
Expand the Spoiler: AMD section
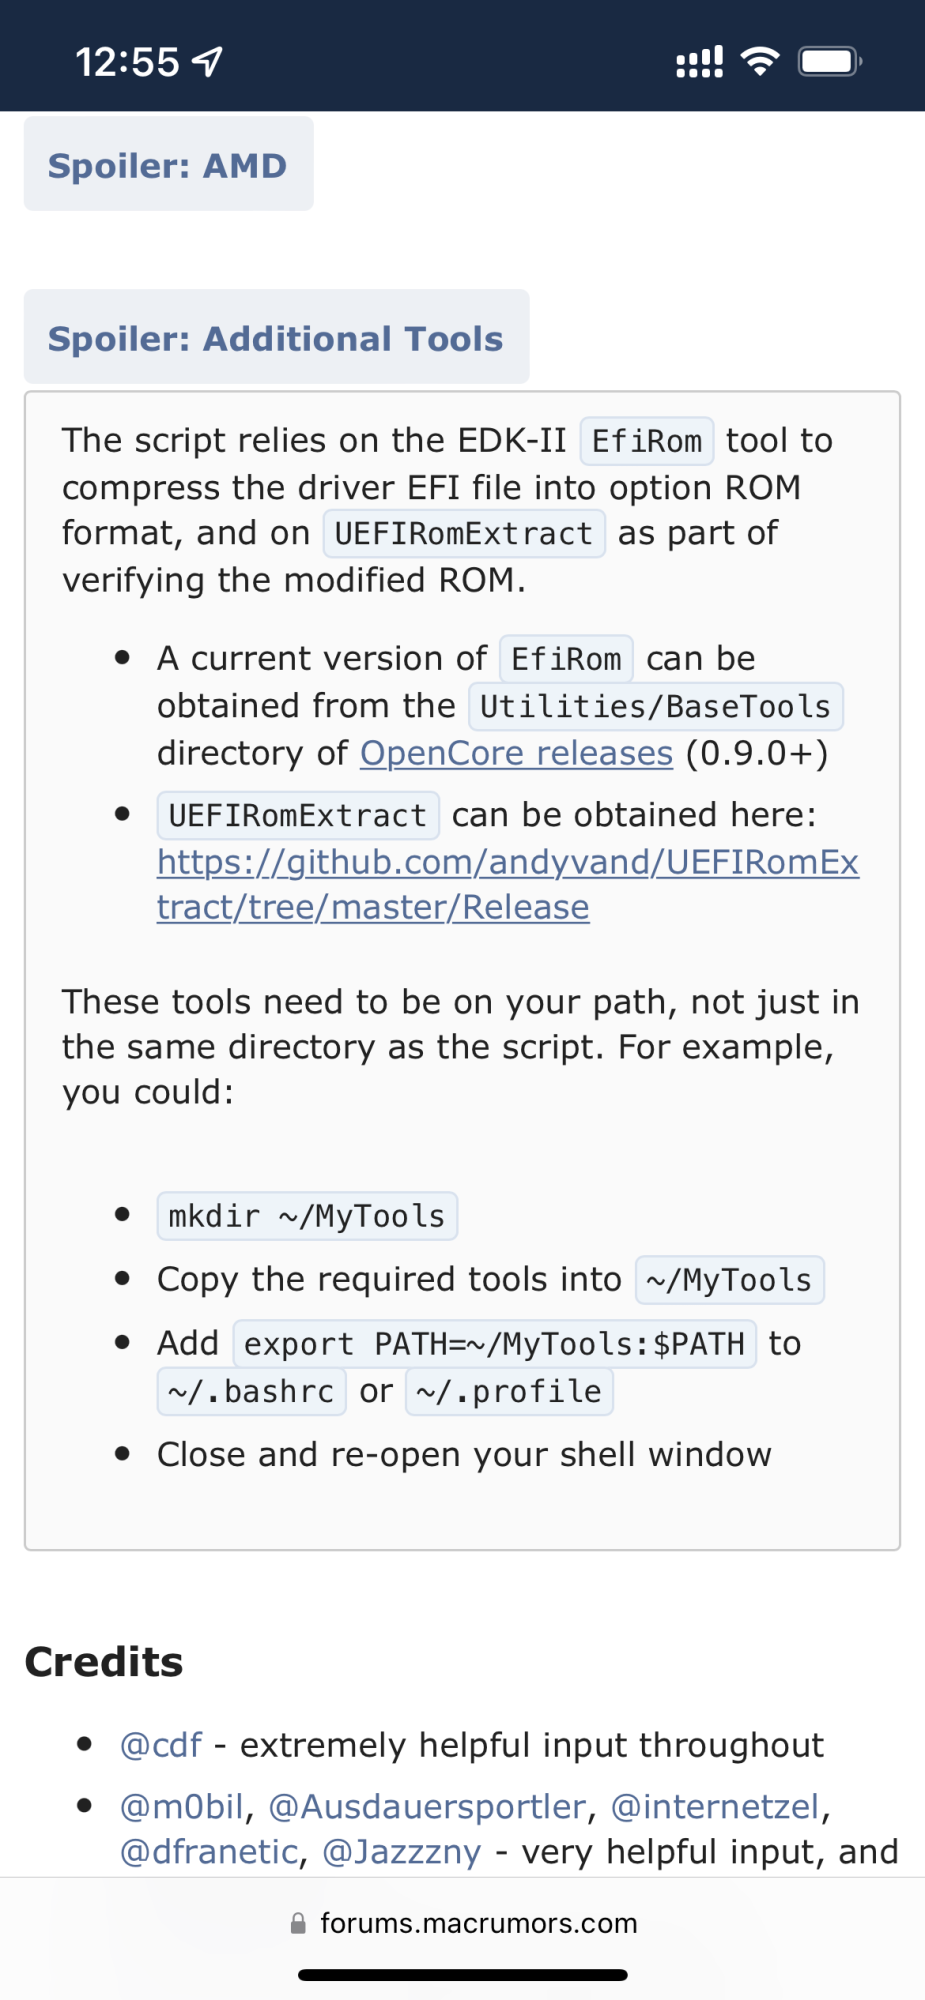[168, 165]
